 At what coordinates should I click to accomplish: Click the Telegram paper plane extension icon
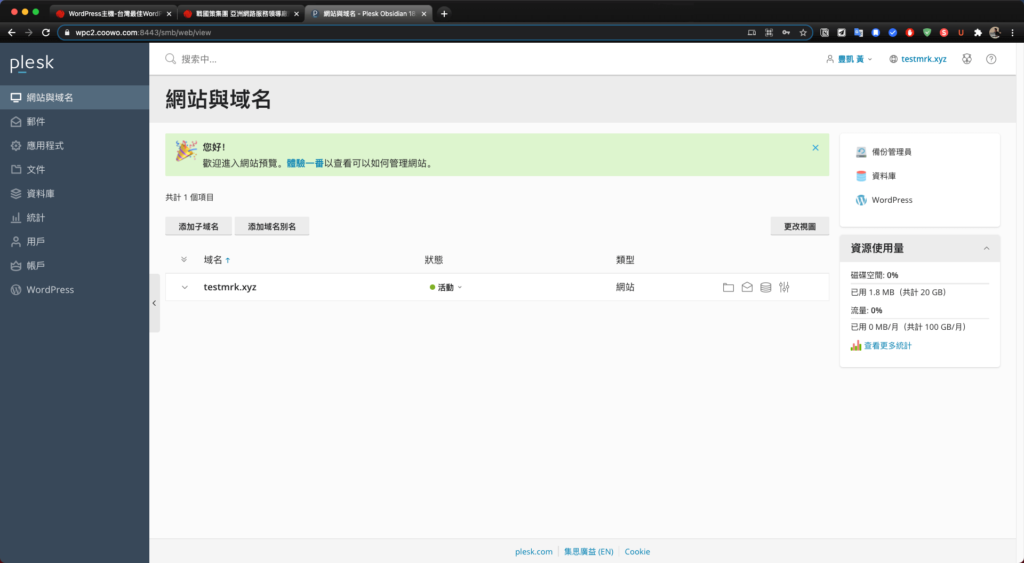841,33
